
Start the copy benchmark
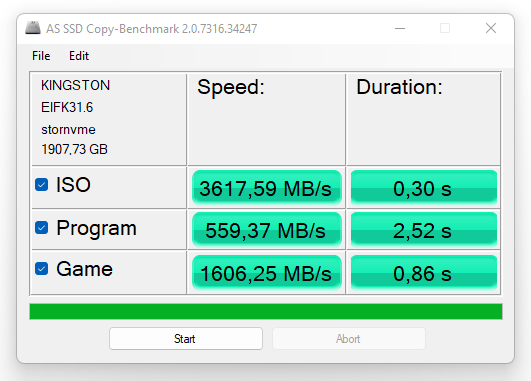click(186, 339)
